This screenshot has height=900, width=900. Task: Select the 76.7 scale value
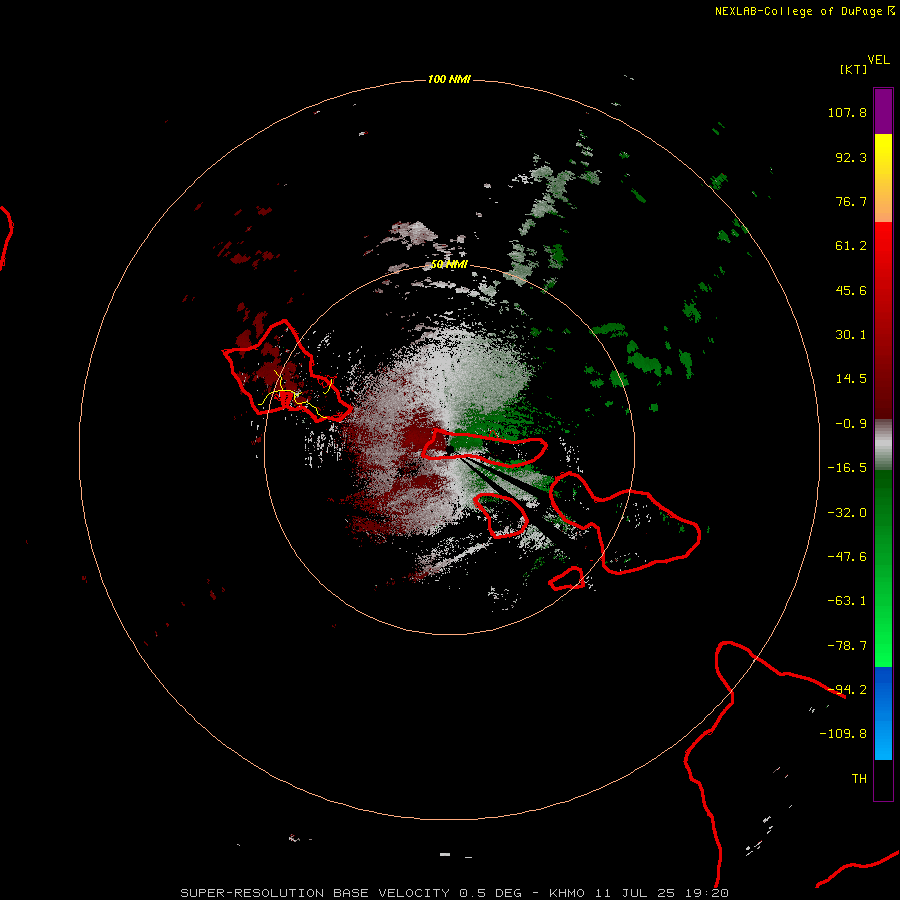(851, 201)
